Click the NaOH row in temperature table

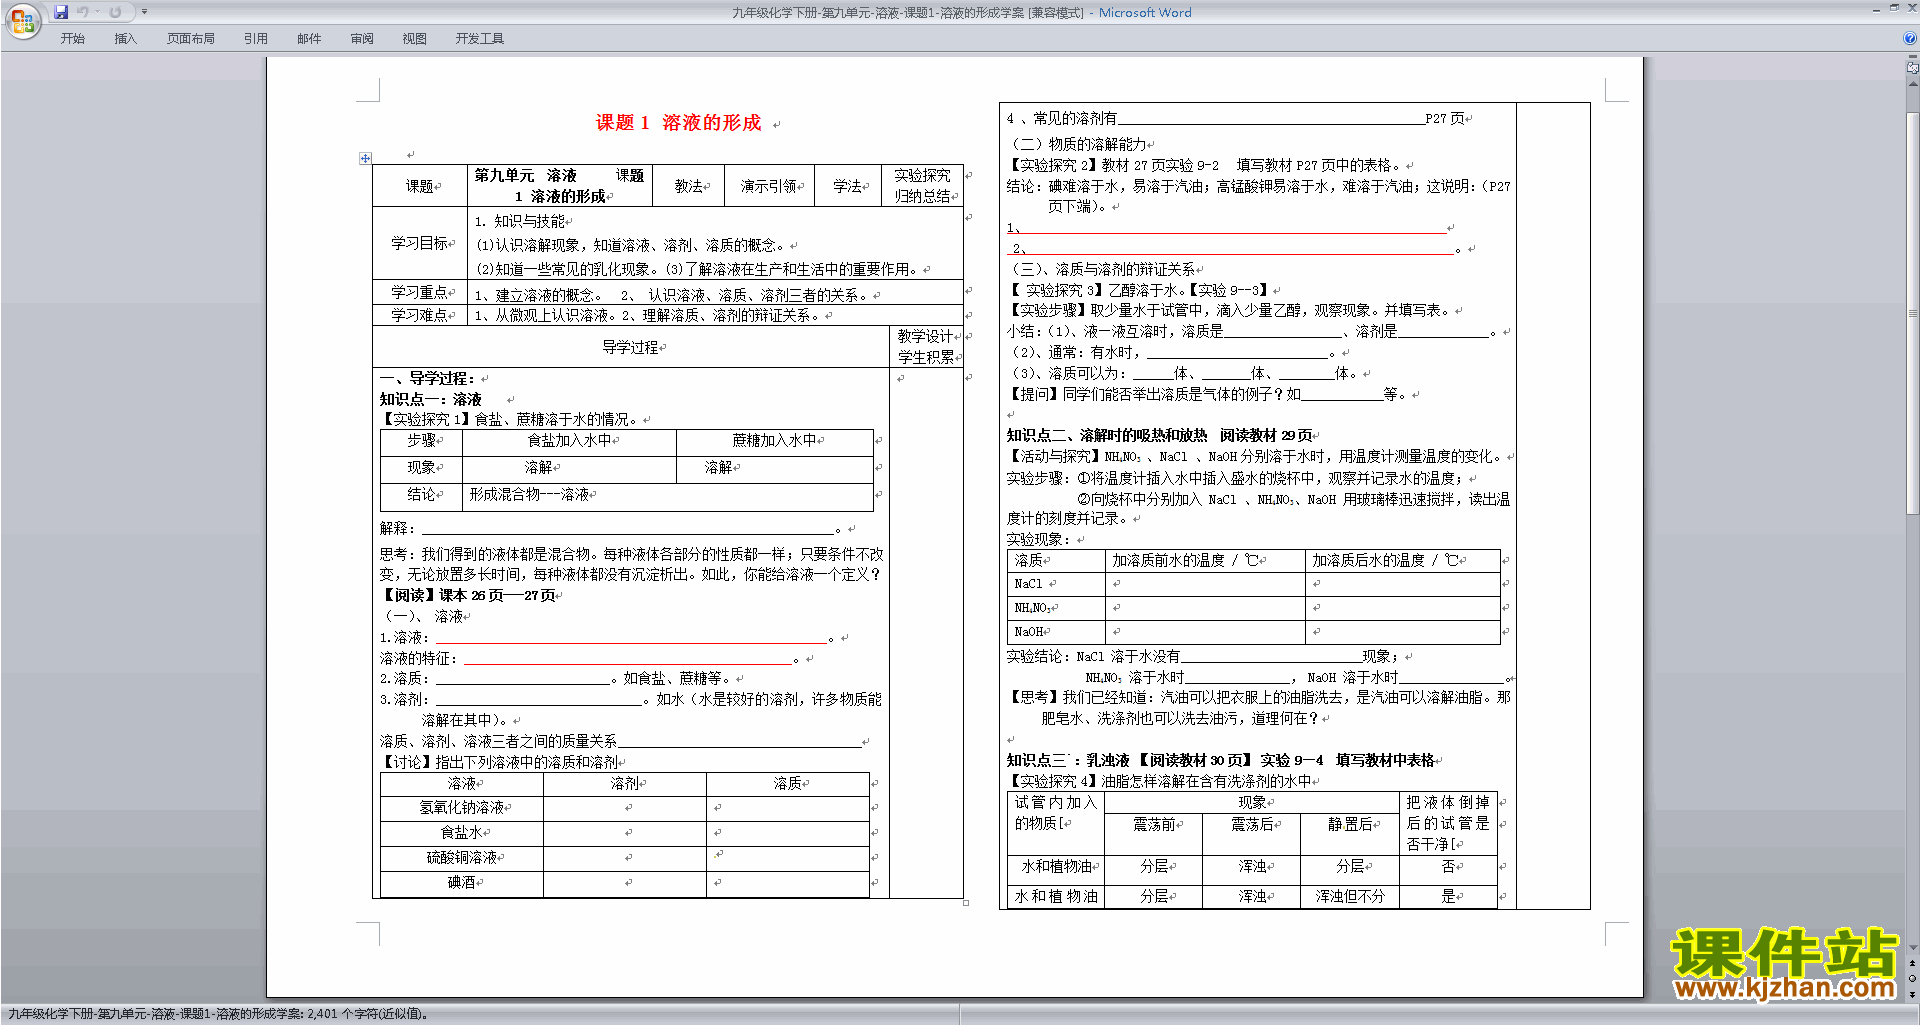pyautogui.click(x=1253, y=632)
